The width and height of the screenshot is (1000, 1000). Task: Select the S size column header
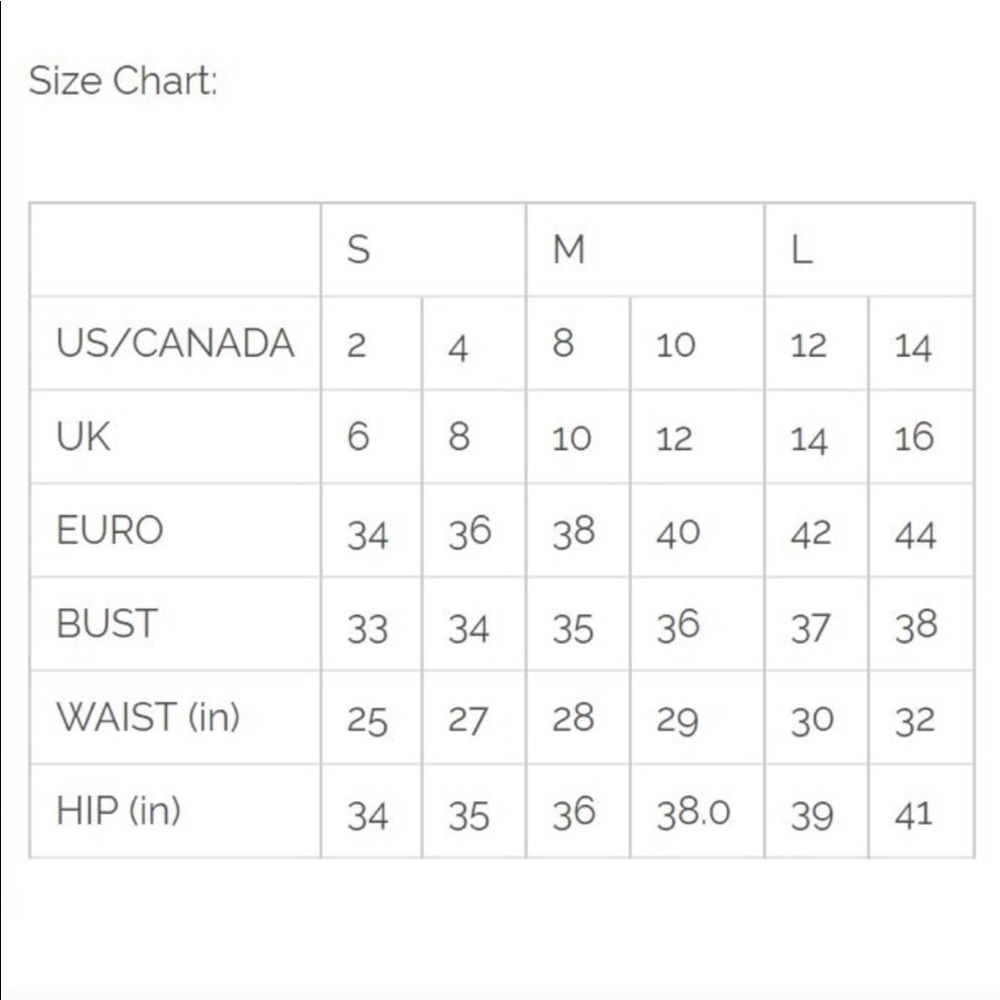pos(358,249)
